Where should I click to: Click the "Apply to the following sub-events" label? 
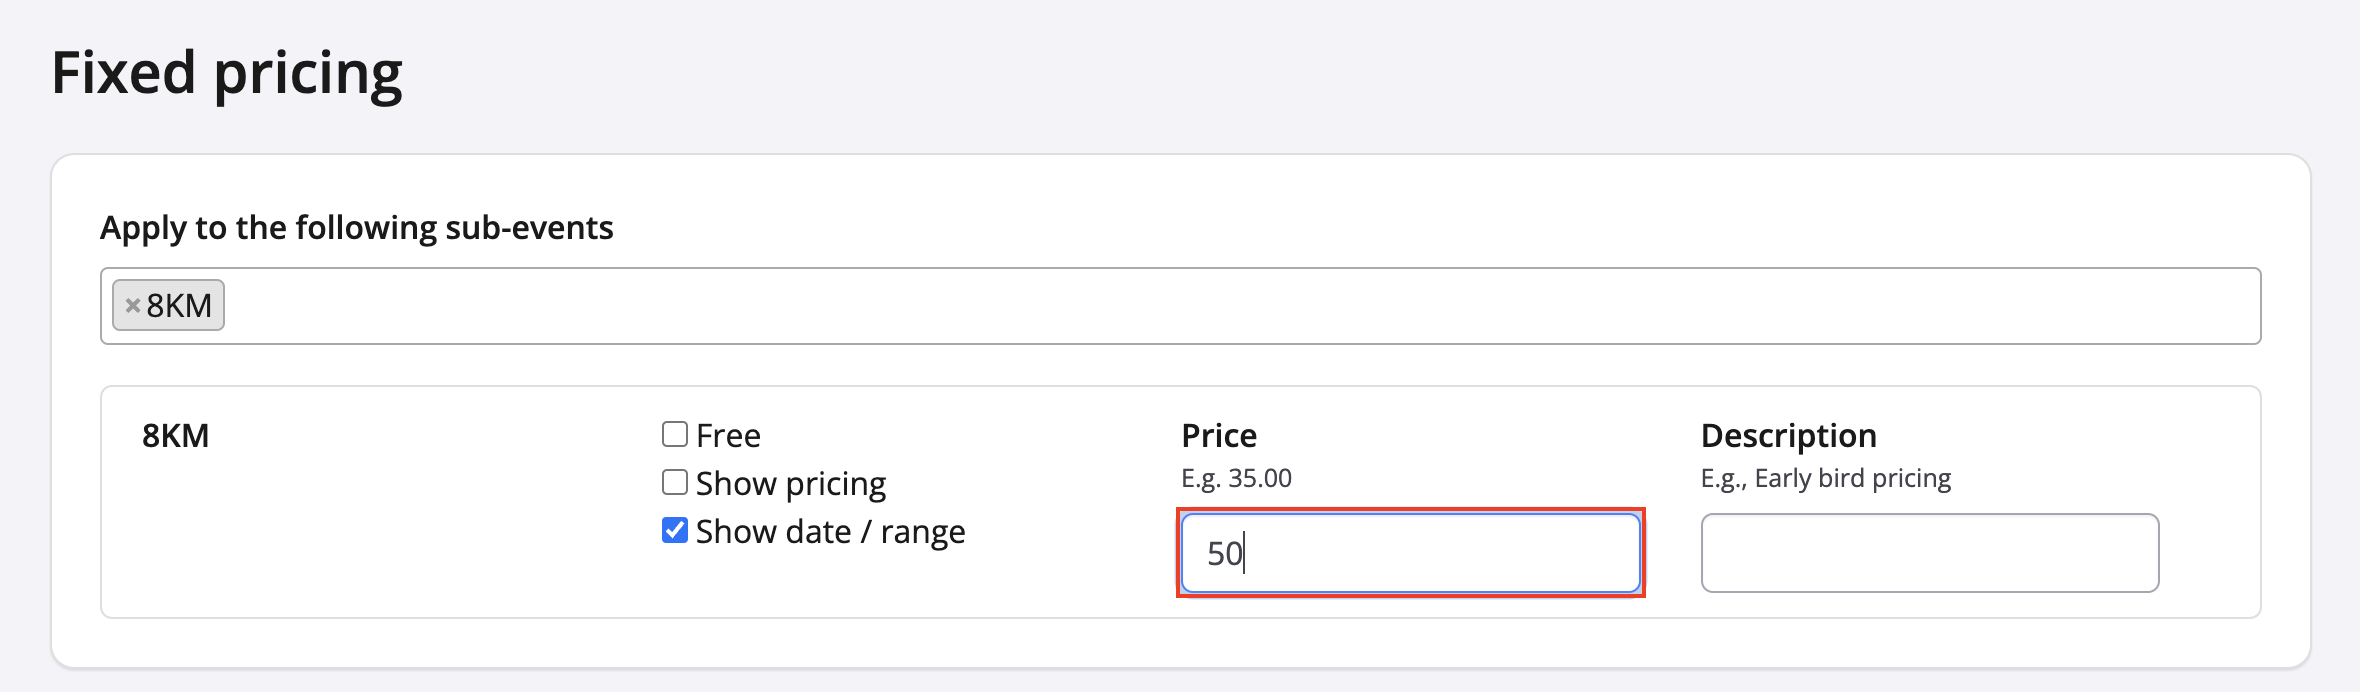click(x=356, y=228)
